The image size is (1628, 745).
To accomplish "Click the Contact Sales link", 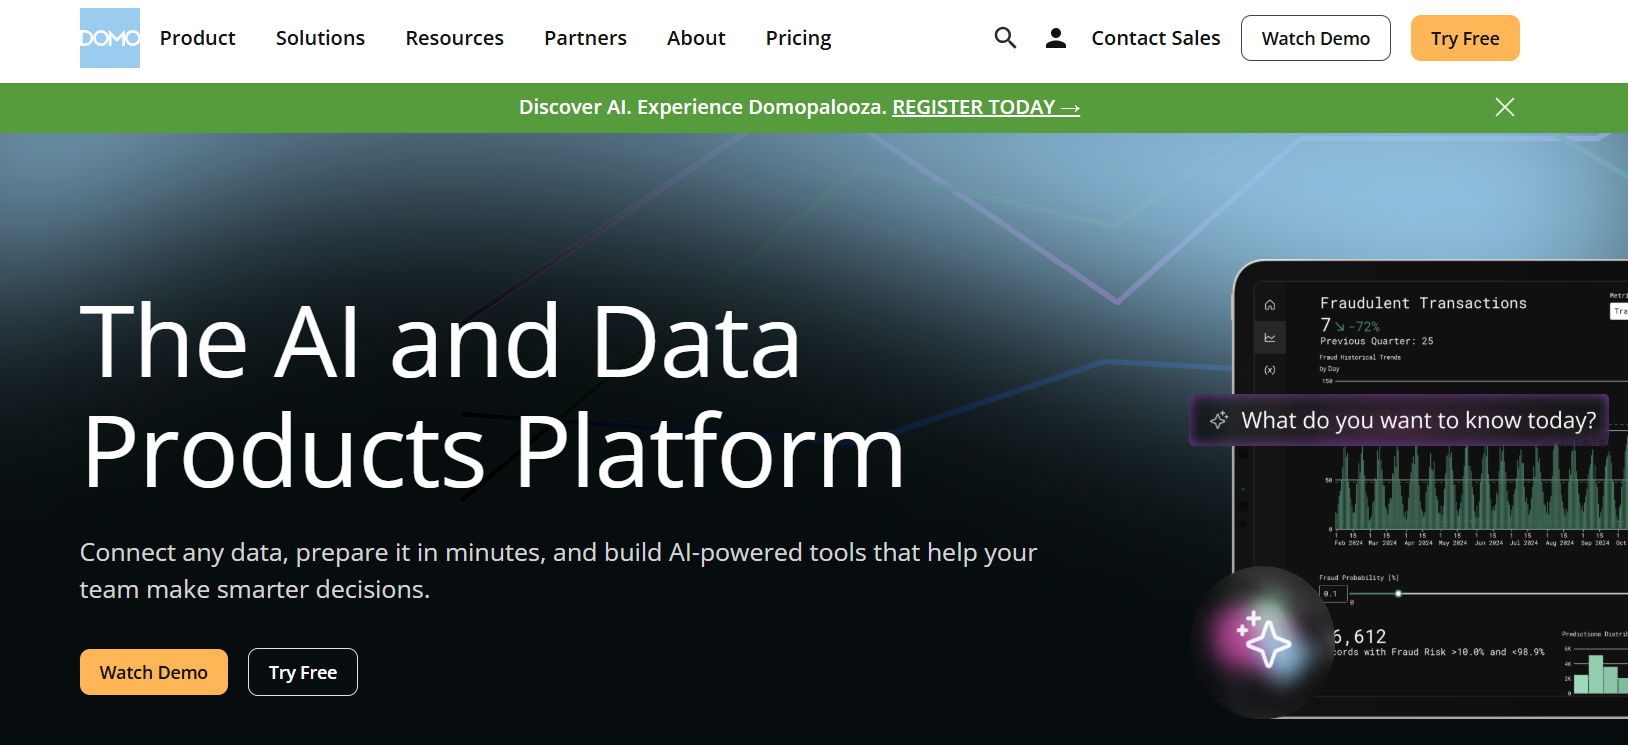I will click(x=1156, y=38).
